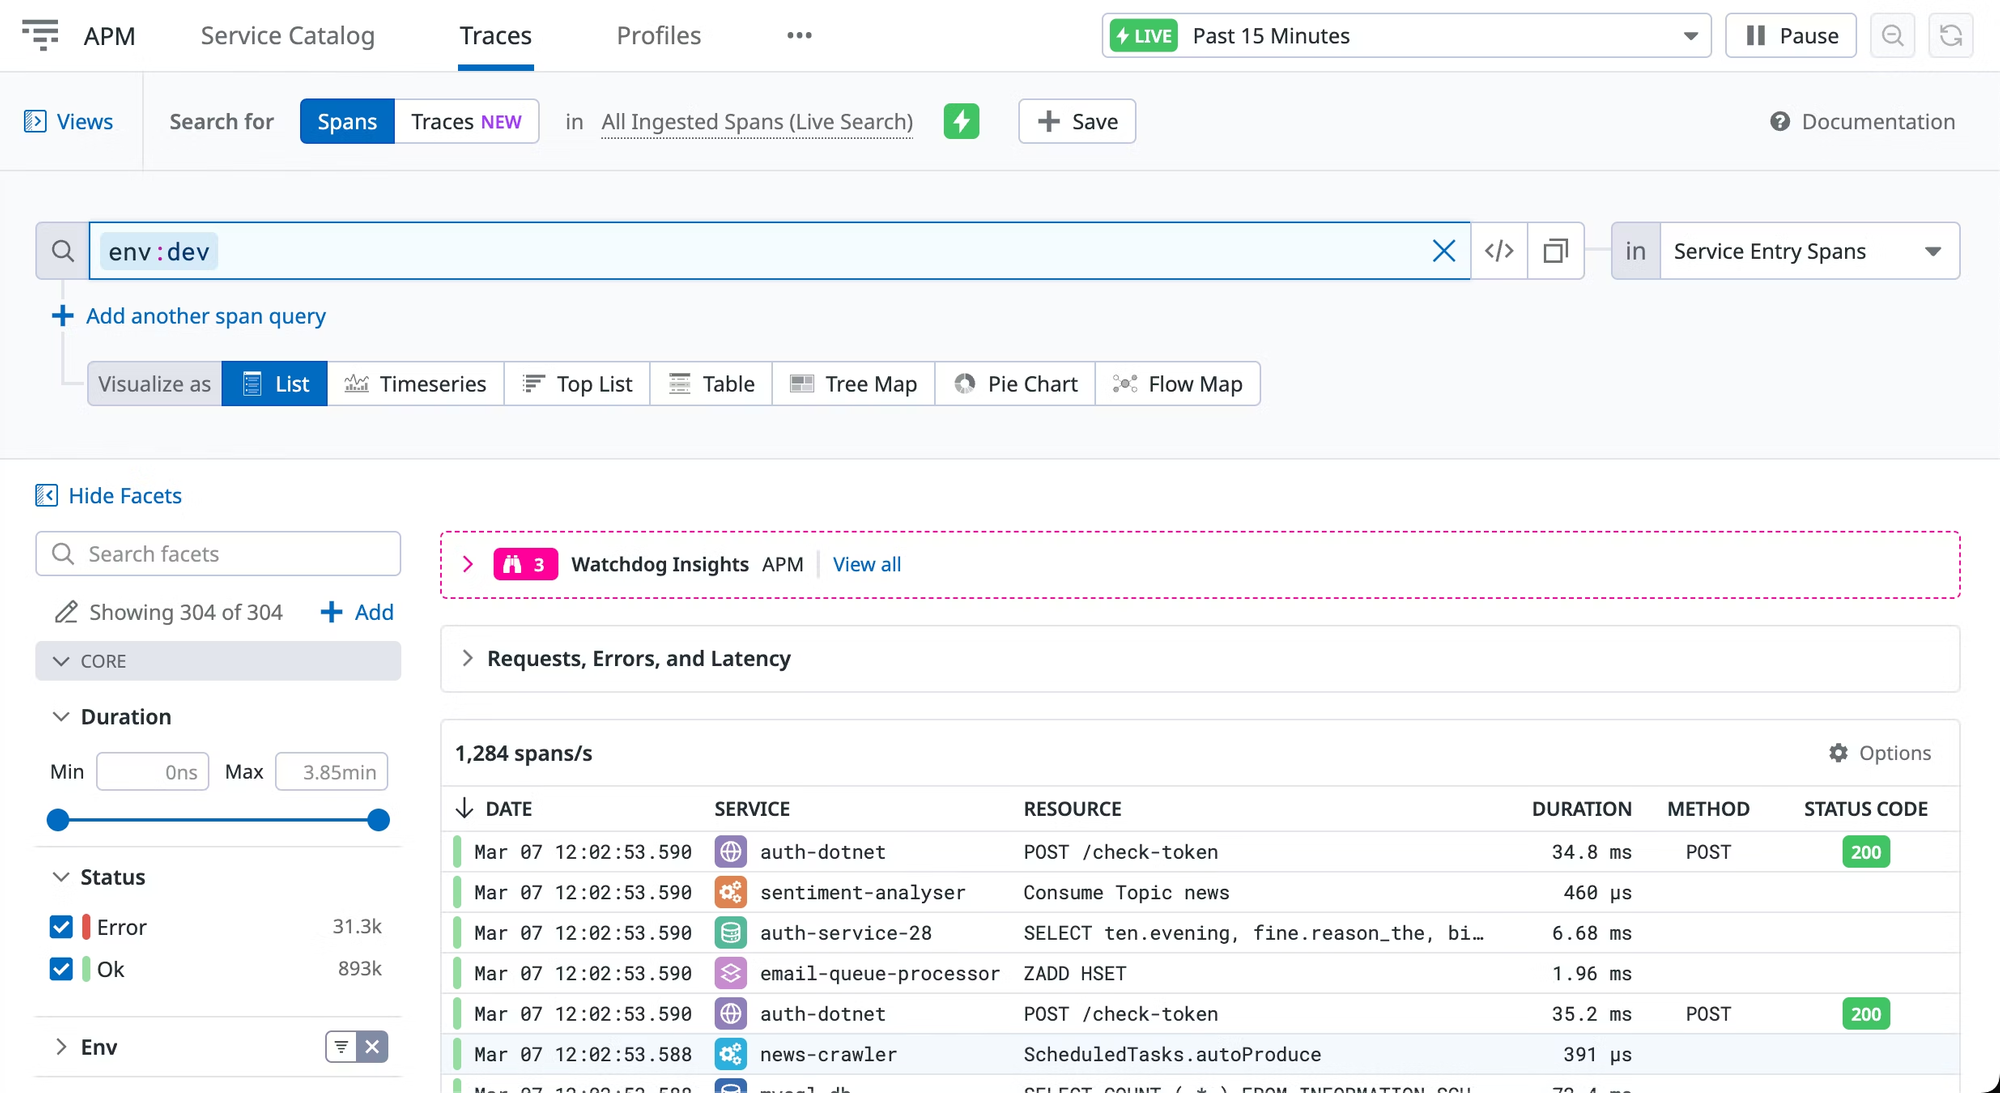The width and height of the screenshot is (2000, 1093).
Task: Click the Watchdog Insights expand arrow
Action: tap(468, 564)
